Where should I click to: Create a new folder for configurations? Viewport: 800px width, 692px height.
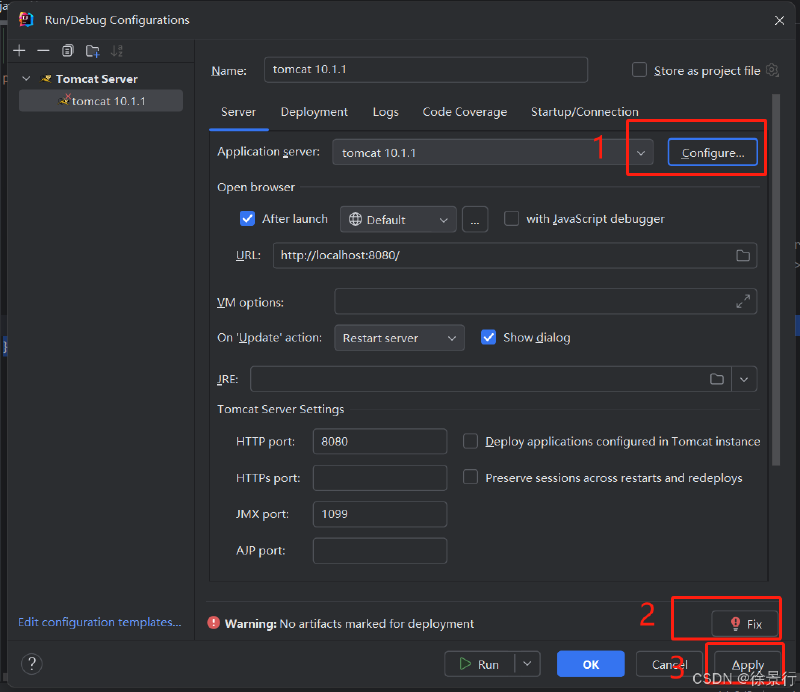[x=92, y=51]
